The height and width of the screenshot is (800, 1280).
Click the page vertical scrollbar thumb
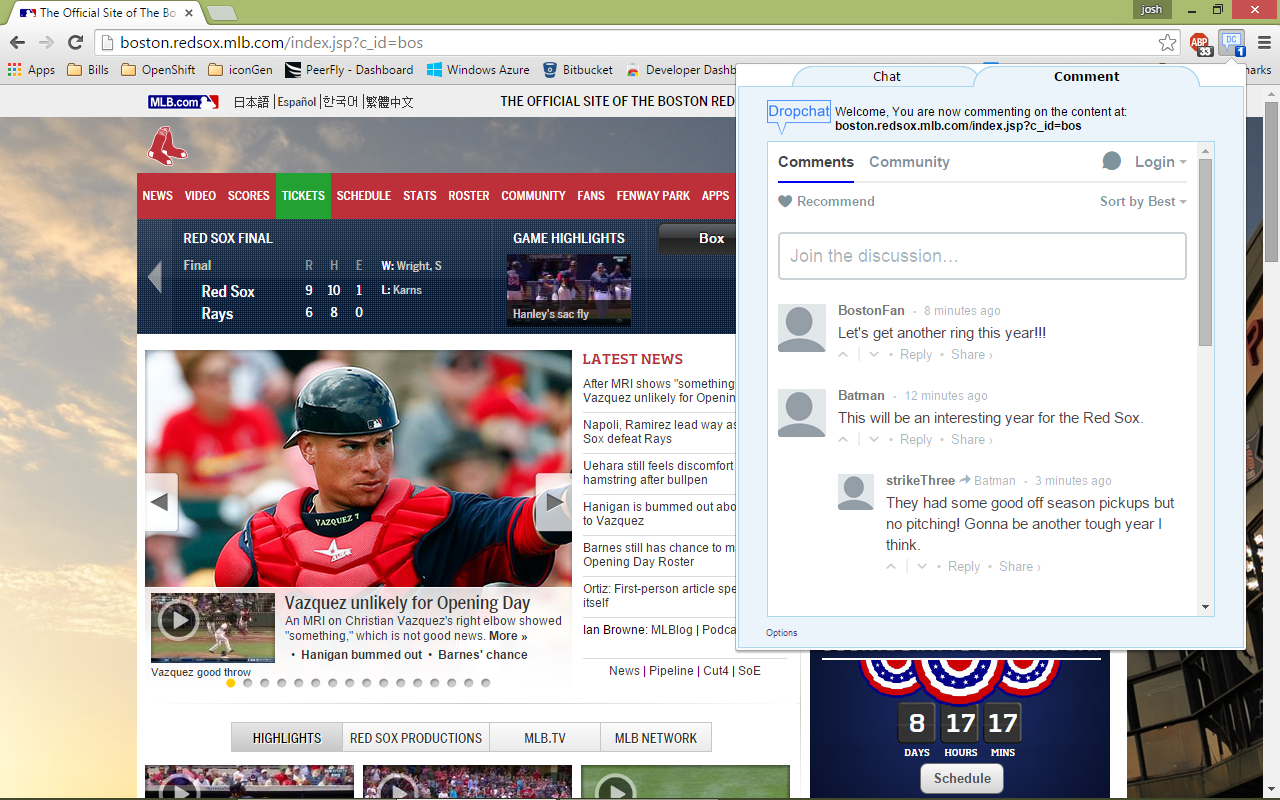coord(1271,180)
